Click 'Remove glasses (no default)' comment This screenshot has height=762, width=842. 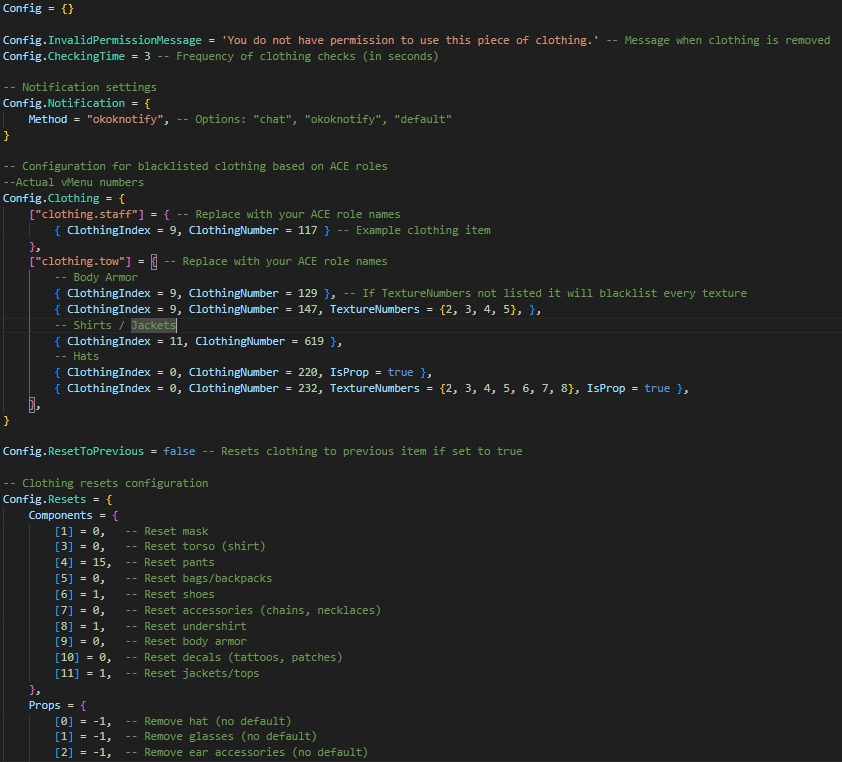[230, 736]
